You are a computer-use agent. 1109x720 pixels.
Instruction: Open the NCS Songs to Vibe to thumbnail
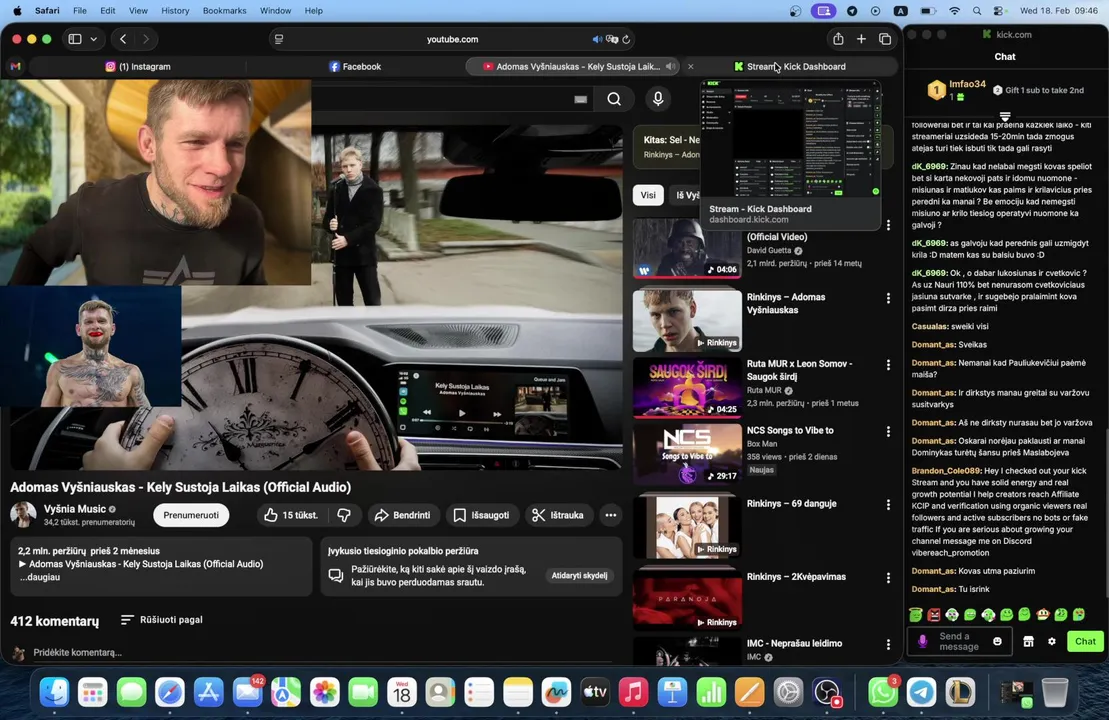click(687, 454)
